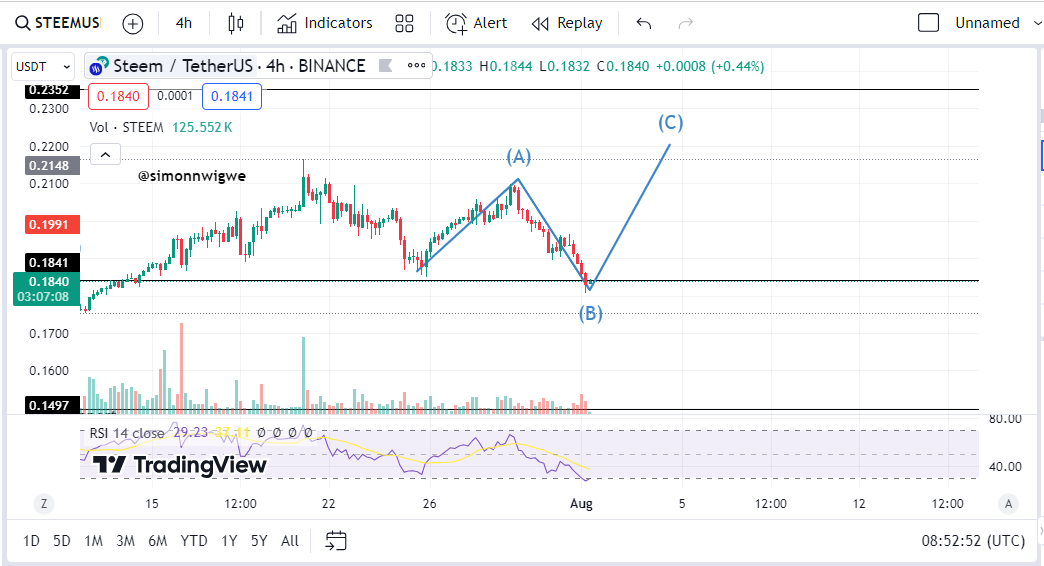Set date range to 5D

[62, 541]
